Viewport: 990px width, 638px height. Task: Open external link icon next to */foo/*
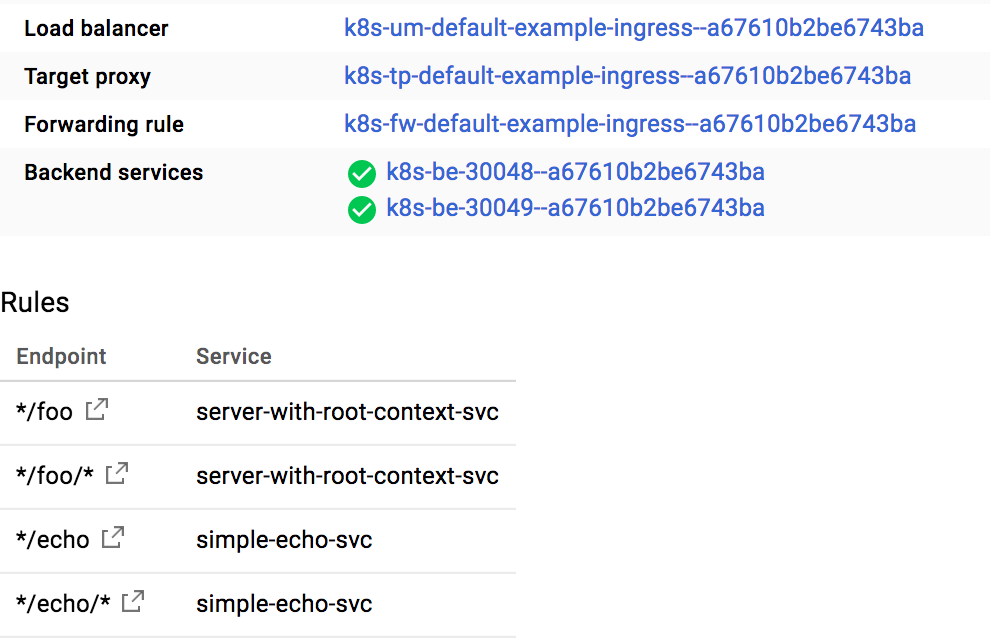(117, 473)
